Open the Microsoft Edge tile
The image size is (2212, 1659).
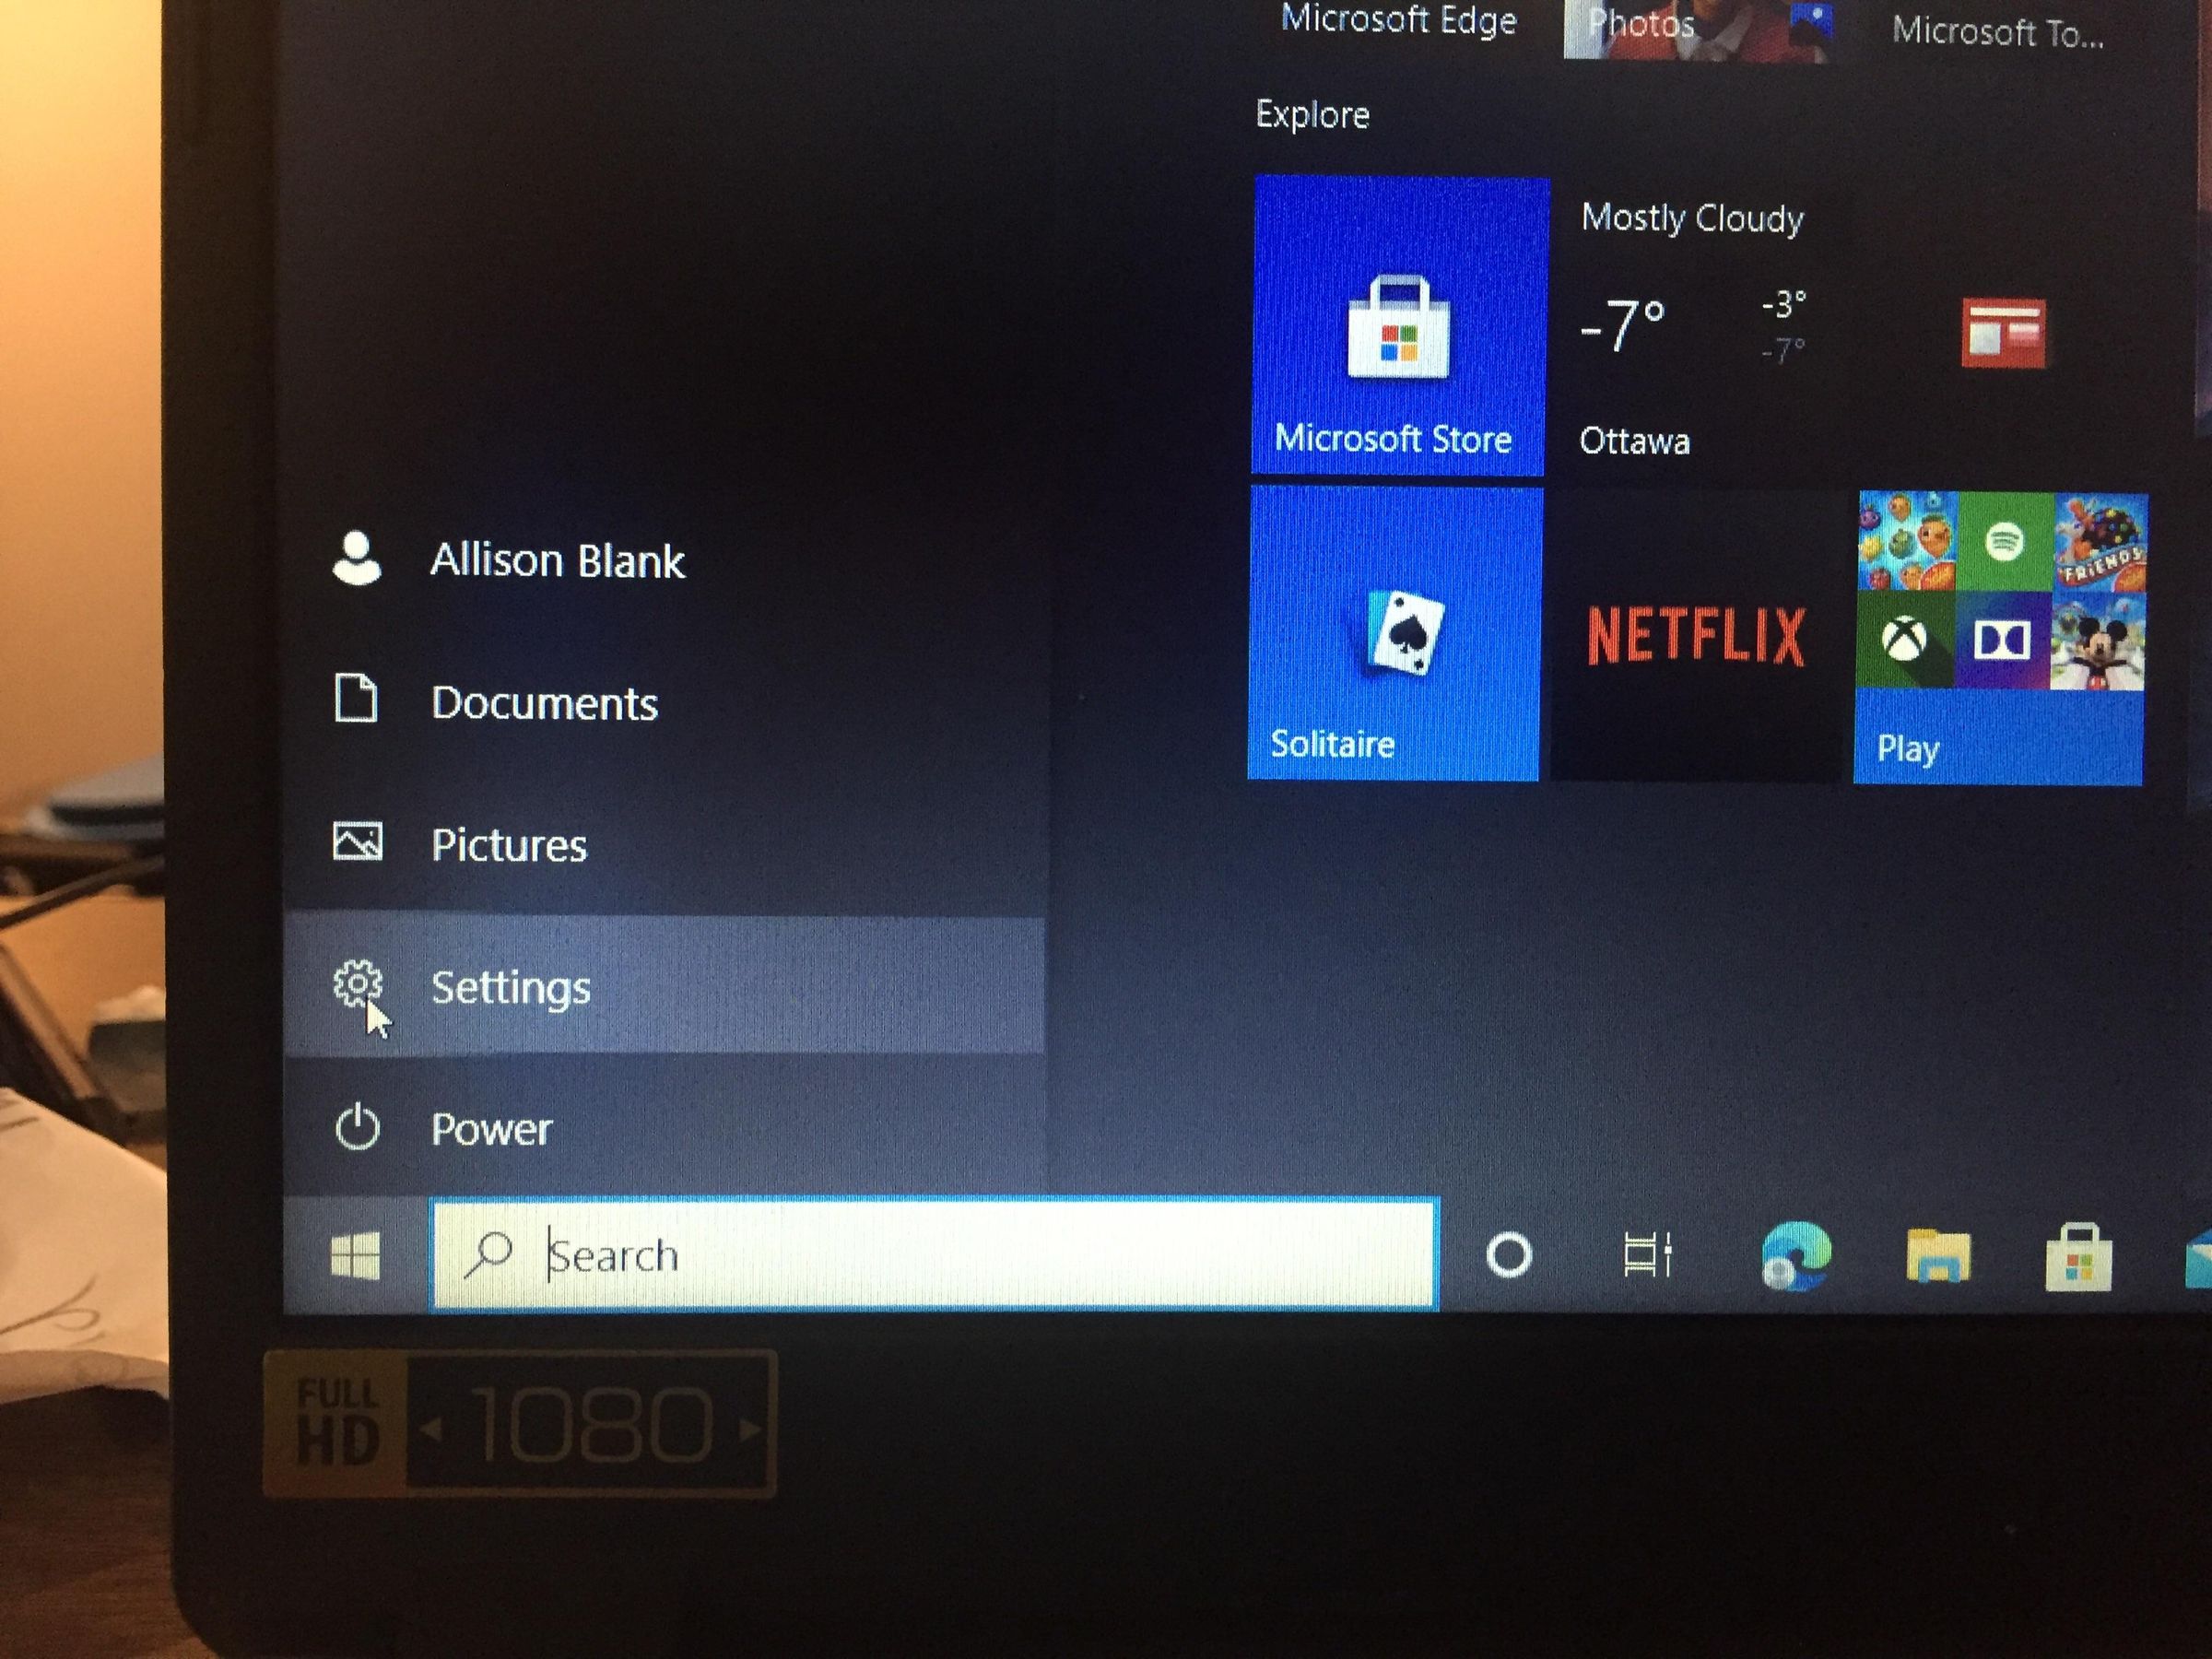[1398, 22]
